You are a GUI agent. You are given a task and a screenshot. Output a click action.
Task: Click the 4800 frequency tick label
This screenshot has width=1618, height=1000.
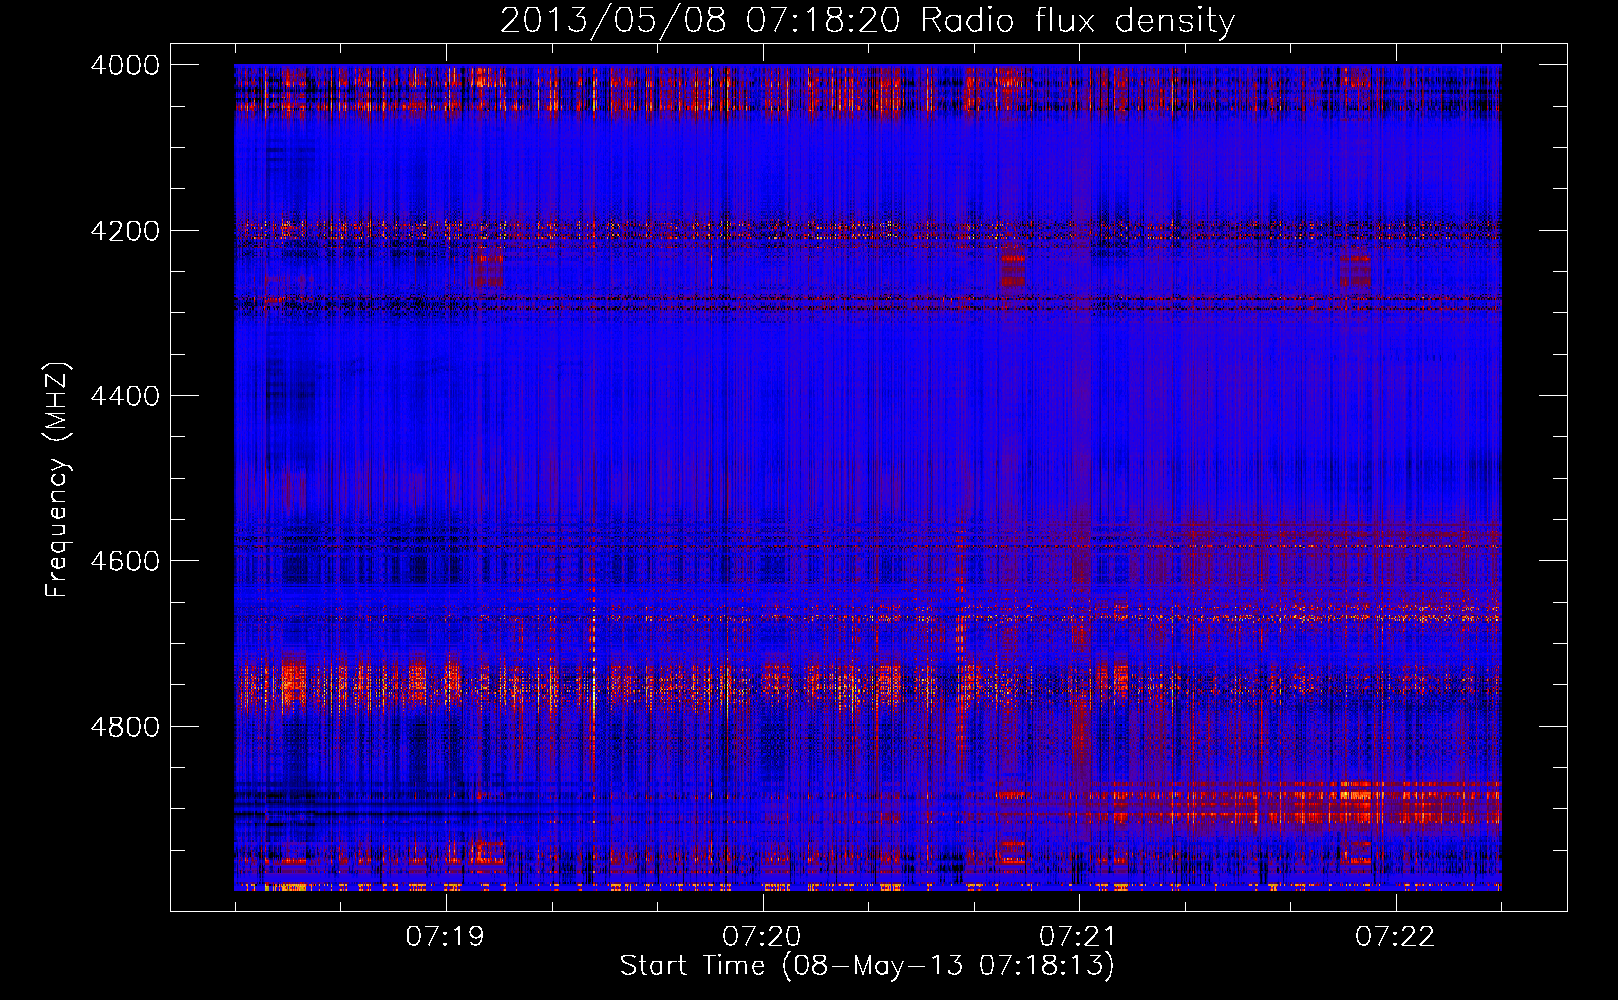pyautogui.click(x=125, y=727)
